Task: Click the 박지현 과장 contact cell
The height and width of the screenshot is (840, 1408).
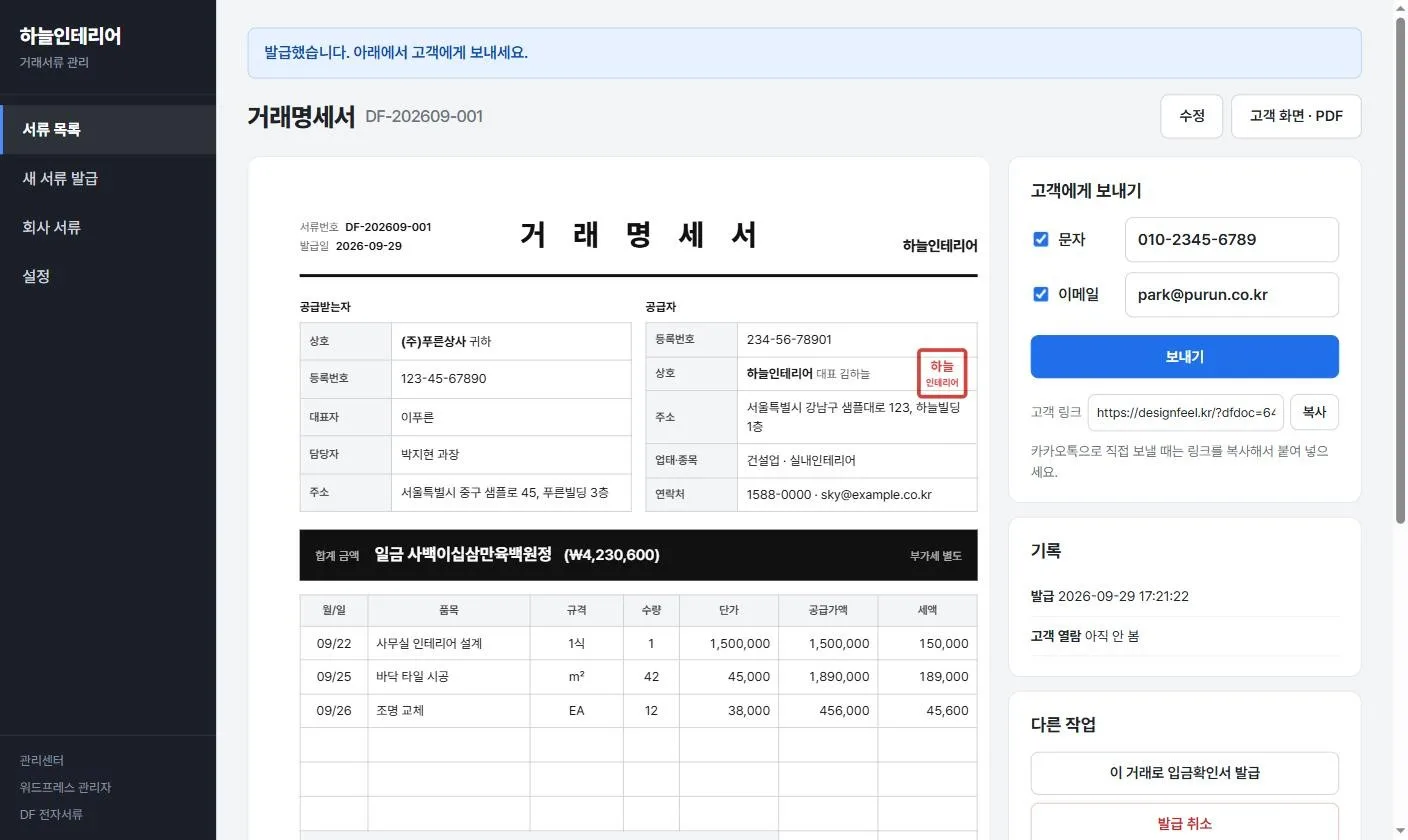Action: tap(511, 455)
